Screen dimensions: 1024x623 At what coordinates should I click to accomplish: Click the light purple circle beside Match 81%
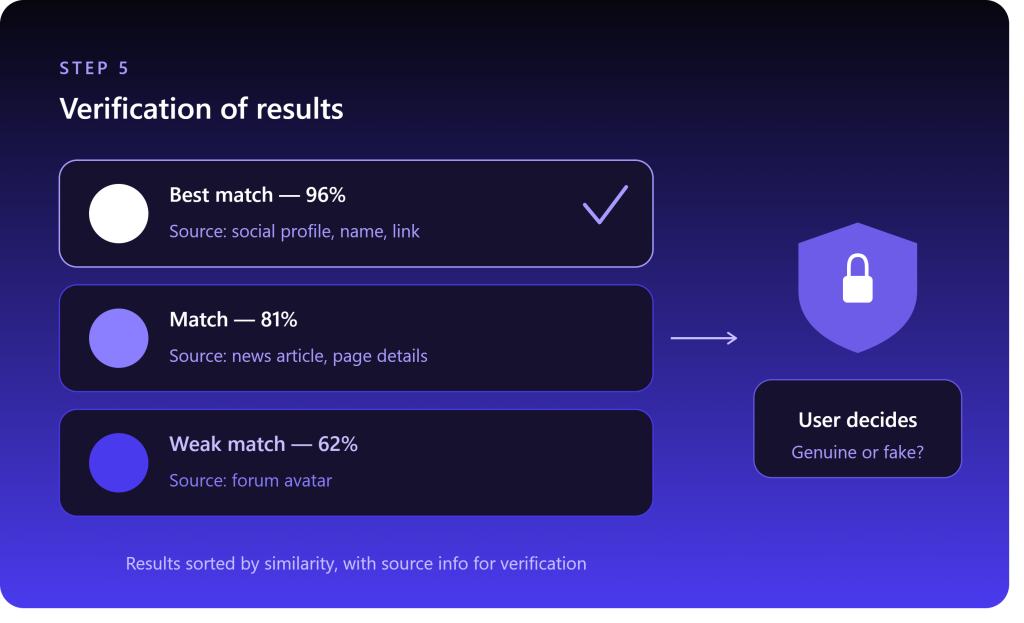118,338
